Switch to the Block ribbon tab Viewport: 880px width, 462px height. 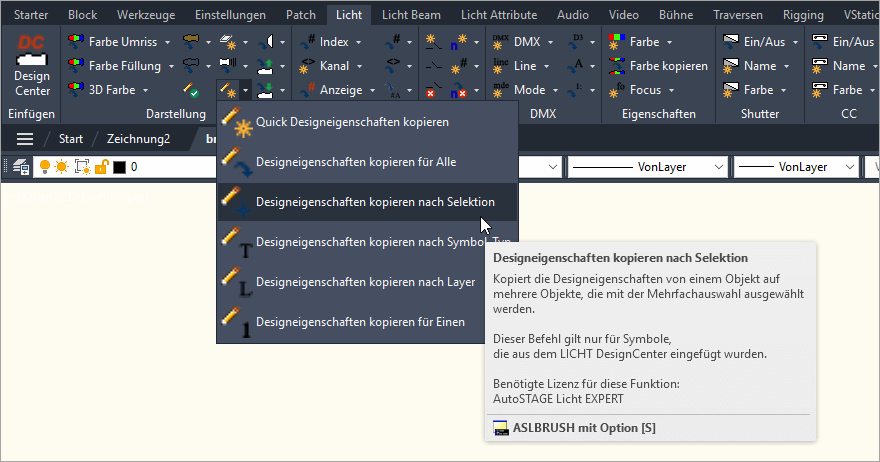click(82, 15)
